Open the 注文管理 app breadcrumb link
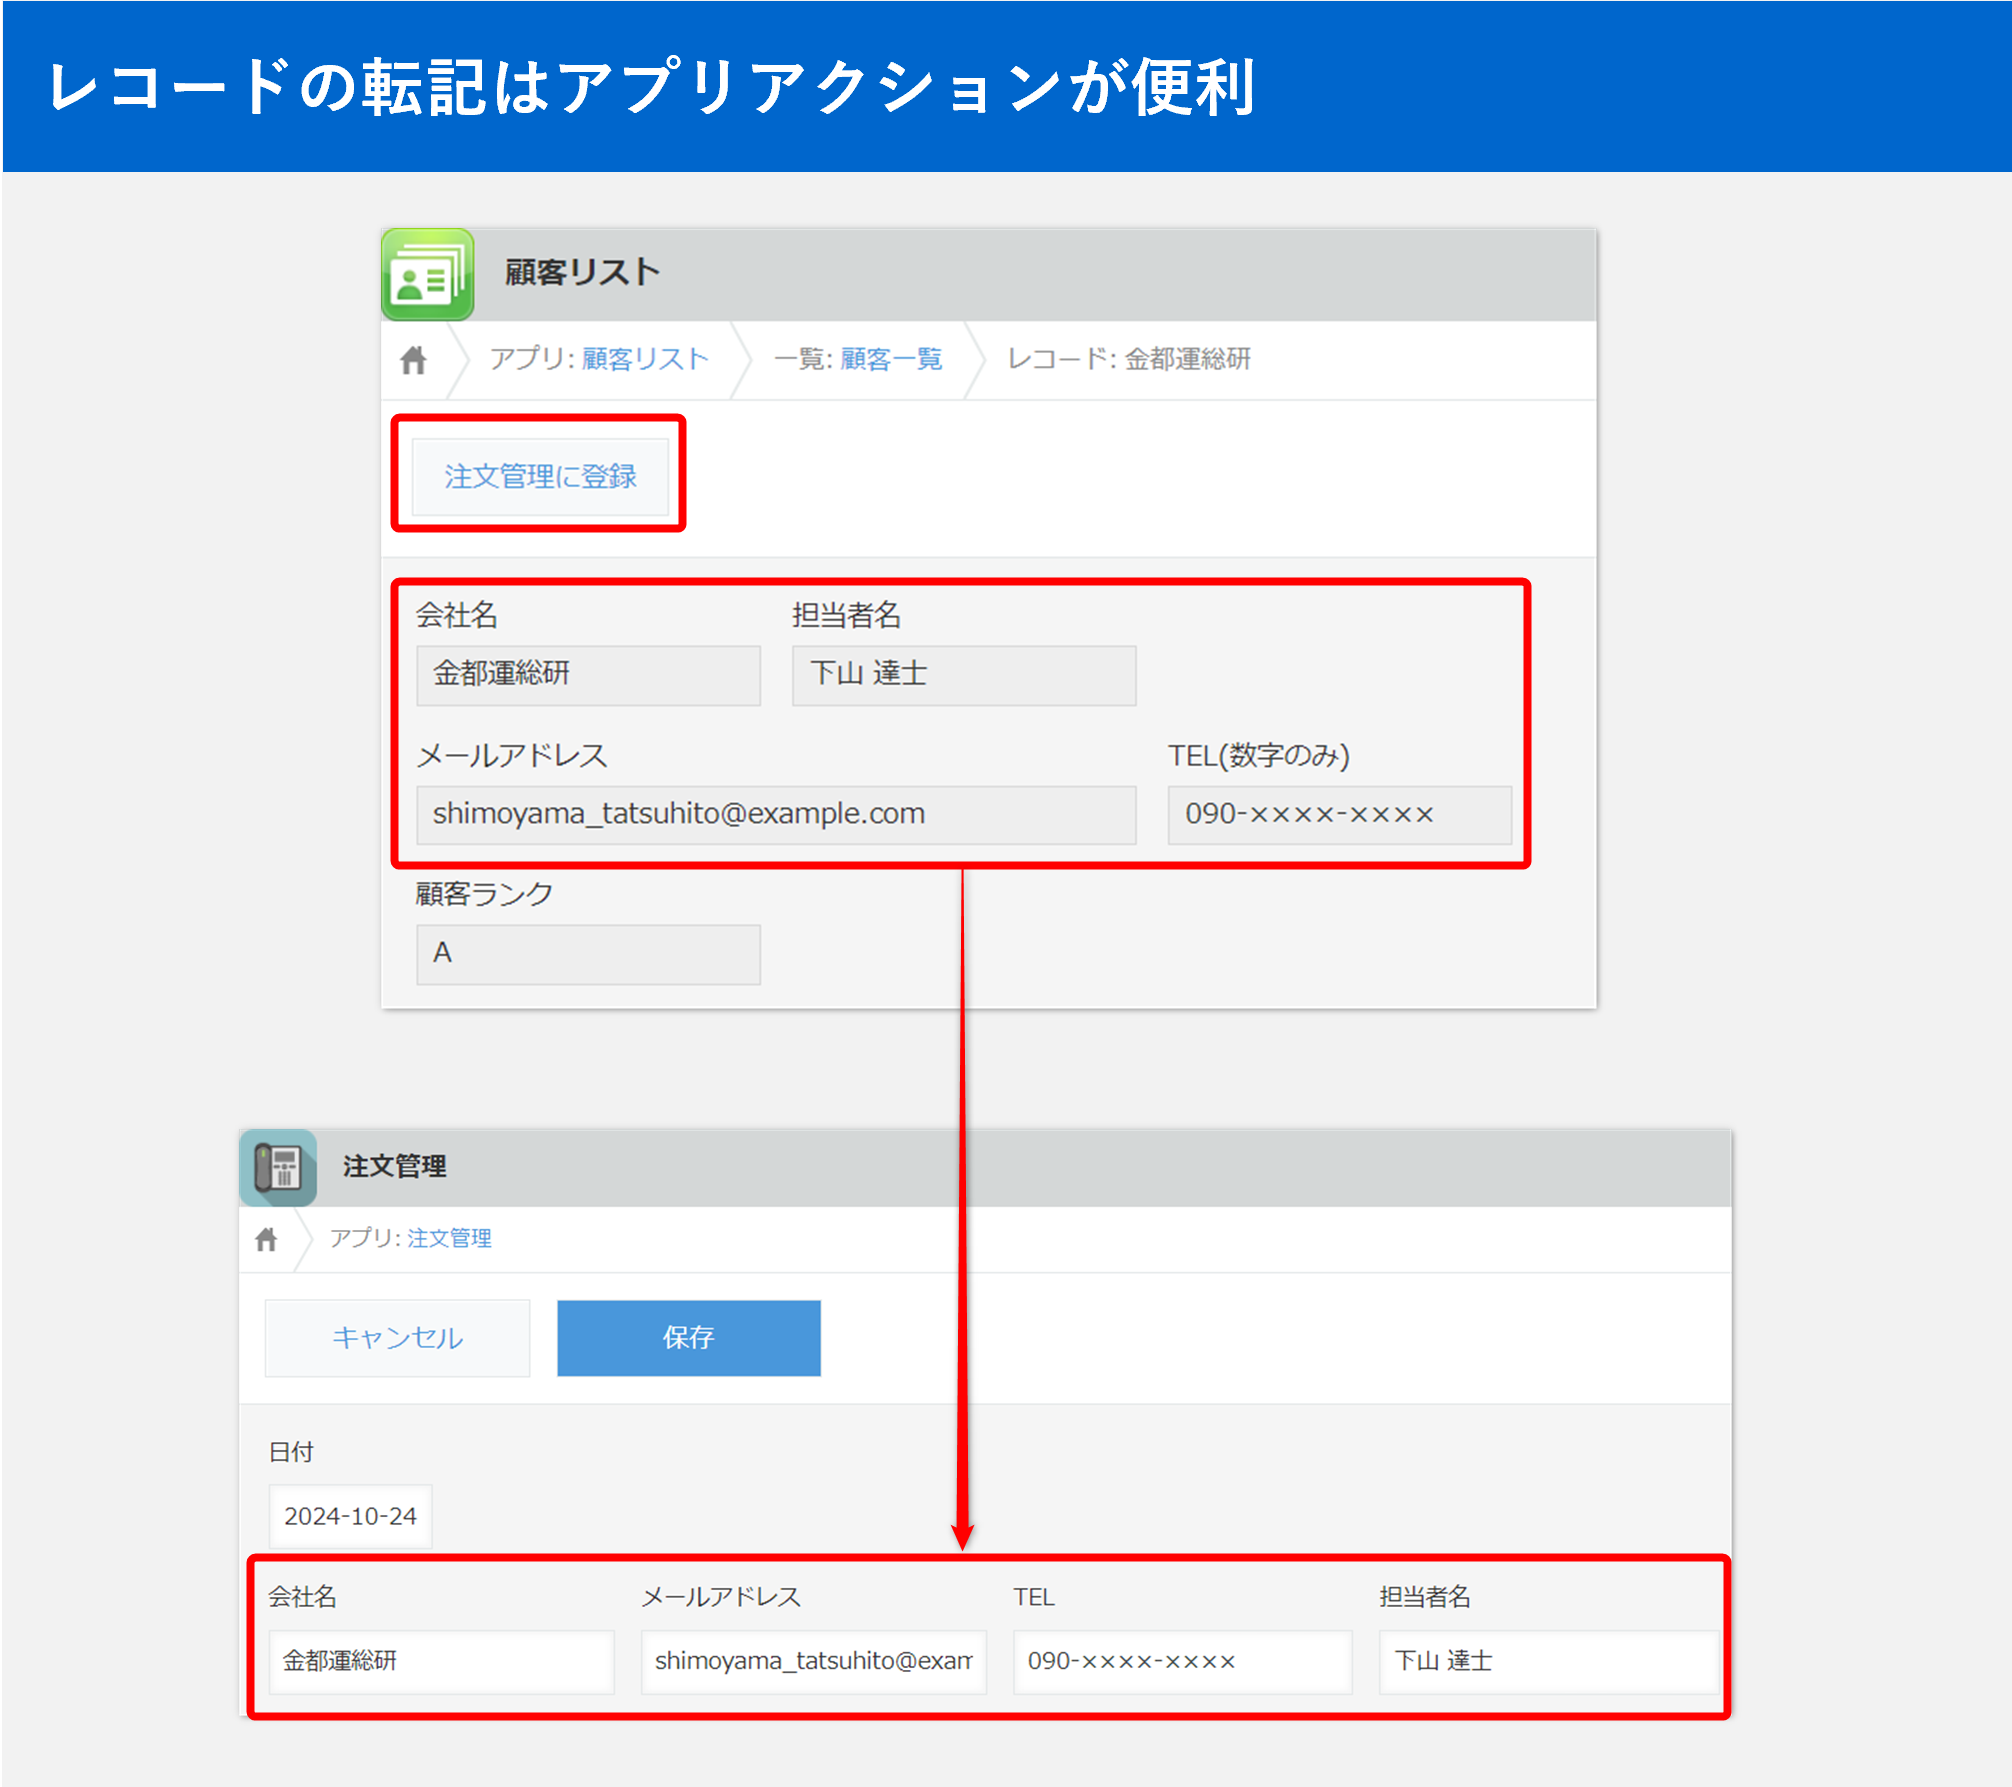2012x1787 pixels. click(449, 1238)
